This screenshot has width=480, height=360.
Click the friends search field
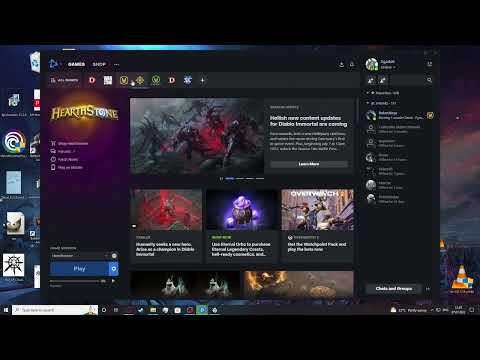(x=407, y=80)
